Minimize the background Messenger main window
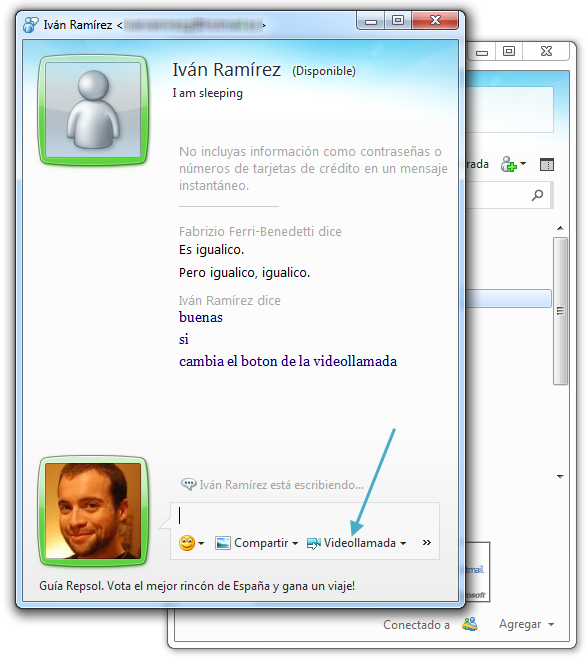The image size is (586, 658). (481, 52)
